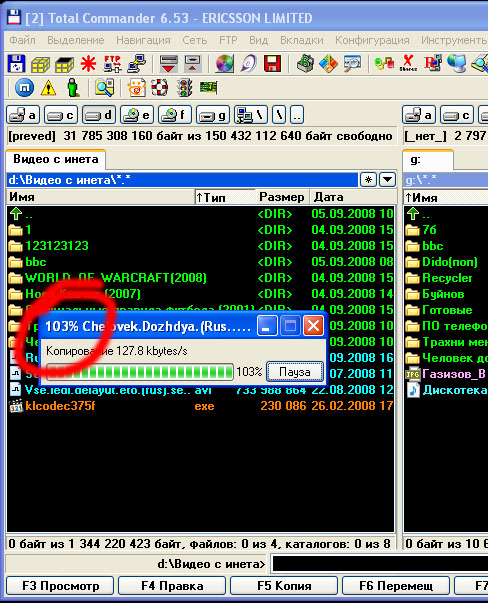Open the Конфигурация menu
488x603 pixels.
[372, 40]
